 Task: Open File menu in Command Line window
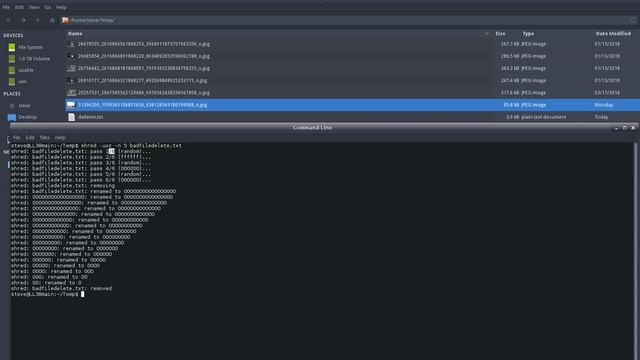click(x=17, y=138)
